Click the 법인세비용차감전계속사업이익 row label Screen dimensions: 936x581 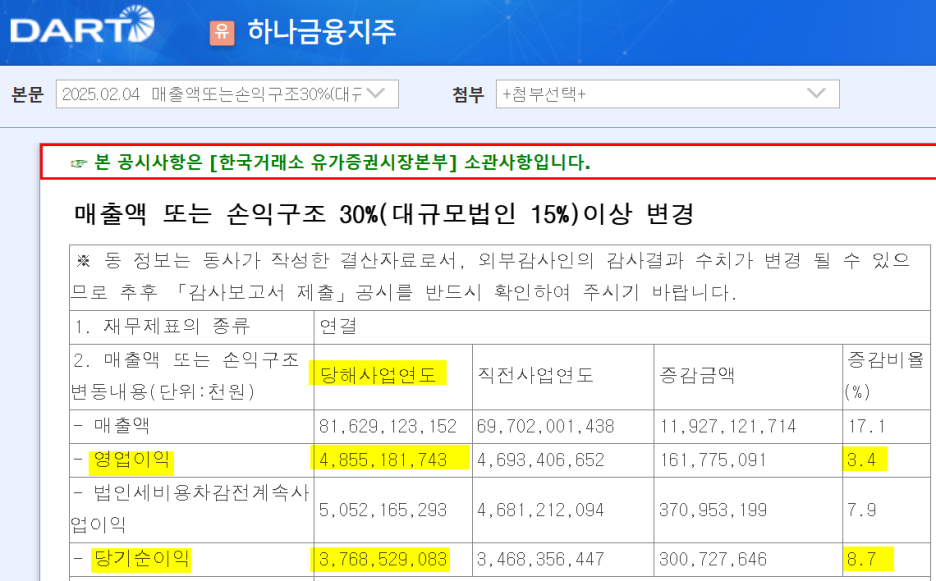pyautogui.click(x=191, y=509)
